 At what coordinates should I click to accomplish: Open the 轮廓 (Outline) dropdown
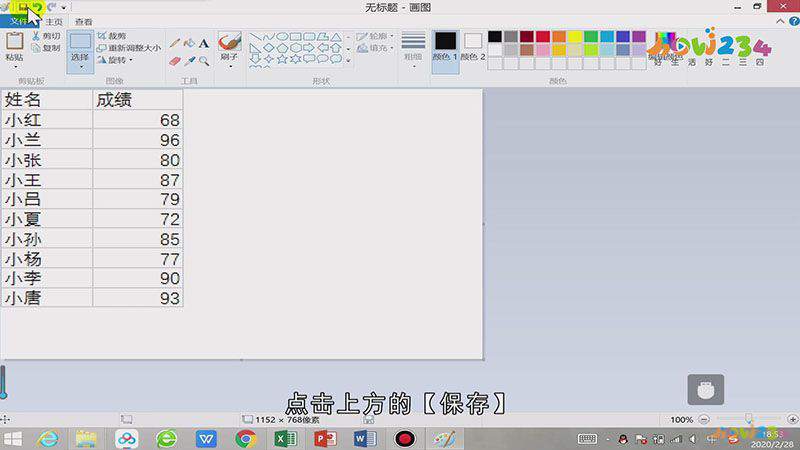click(x=375, y=36)
